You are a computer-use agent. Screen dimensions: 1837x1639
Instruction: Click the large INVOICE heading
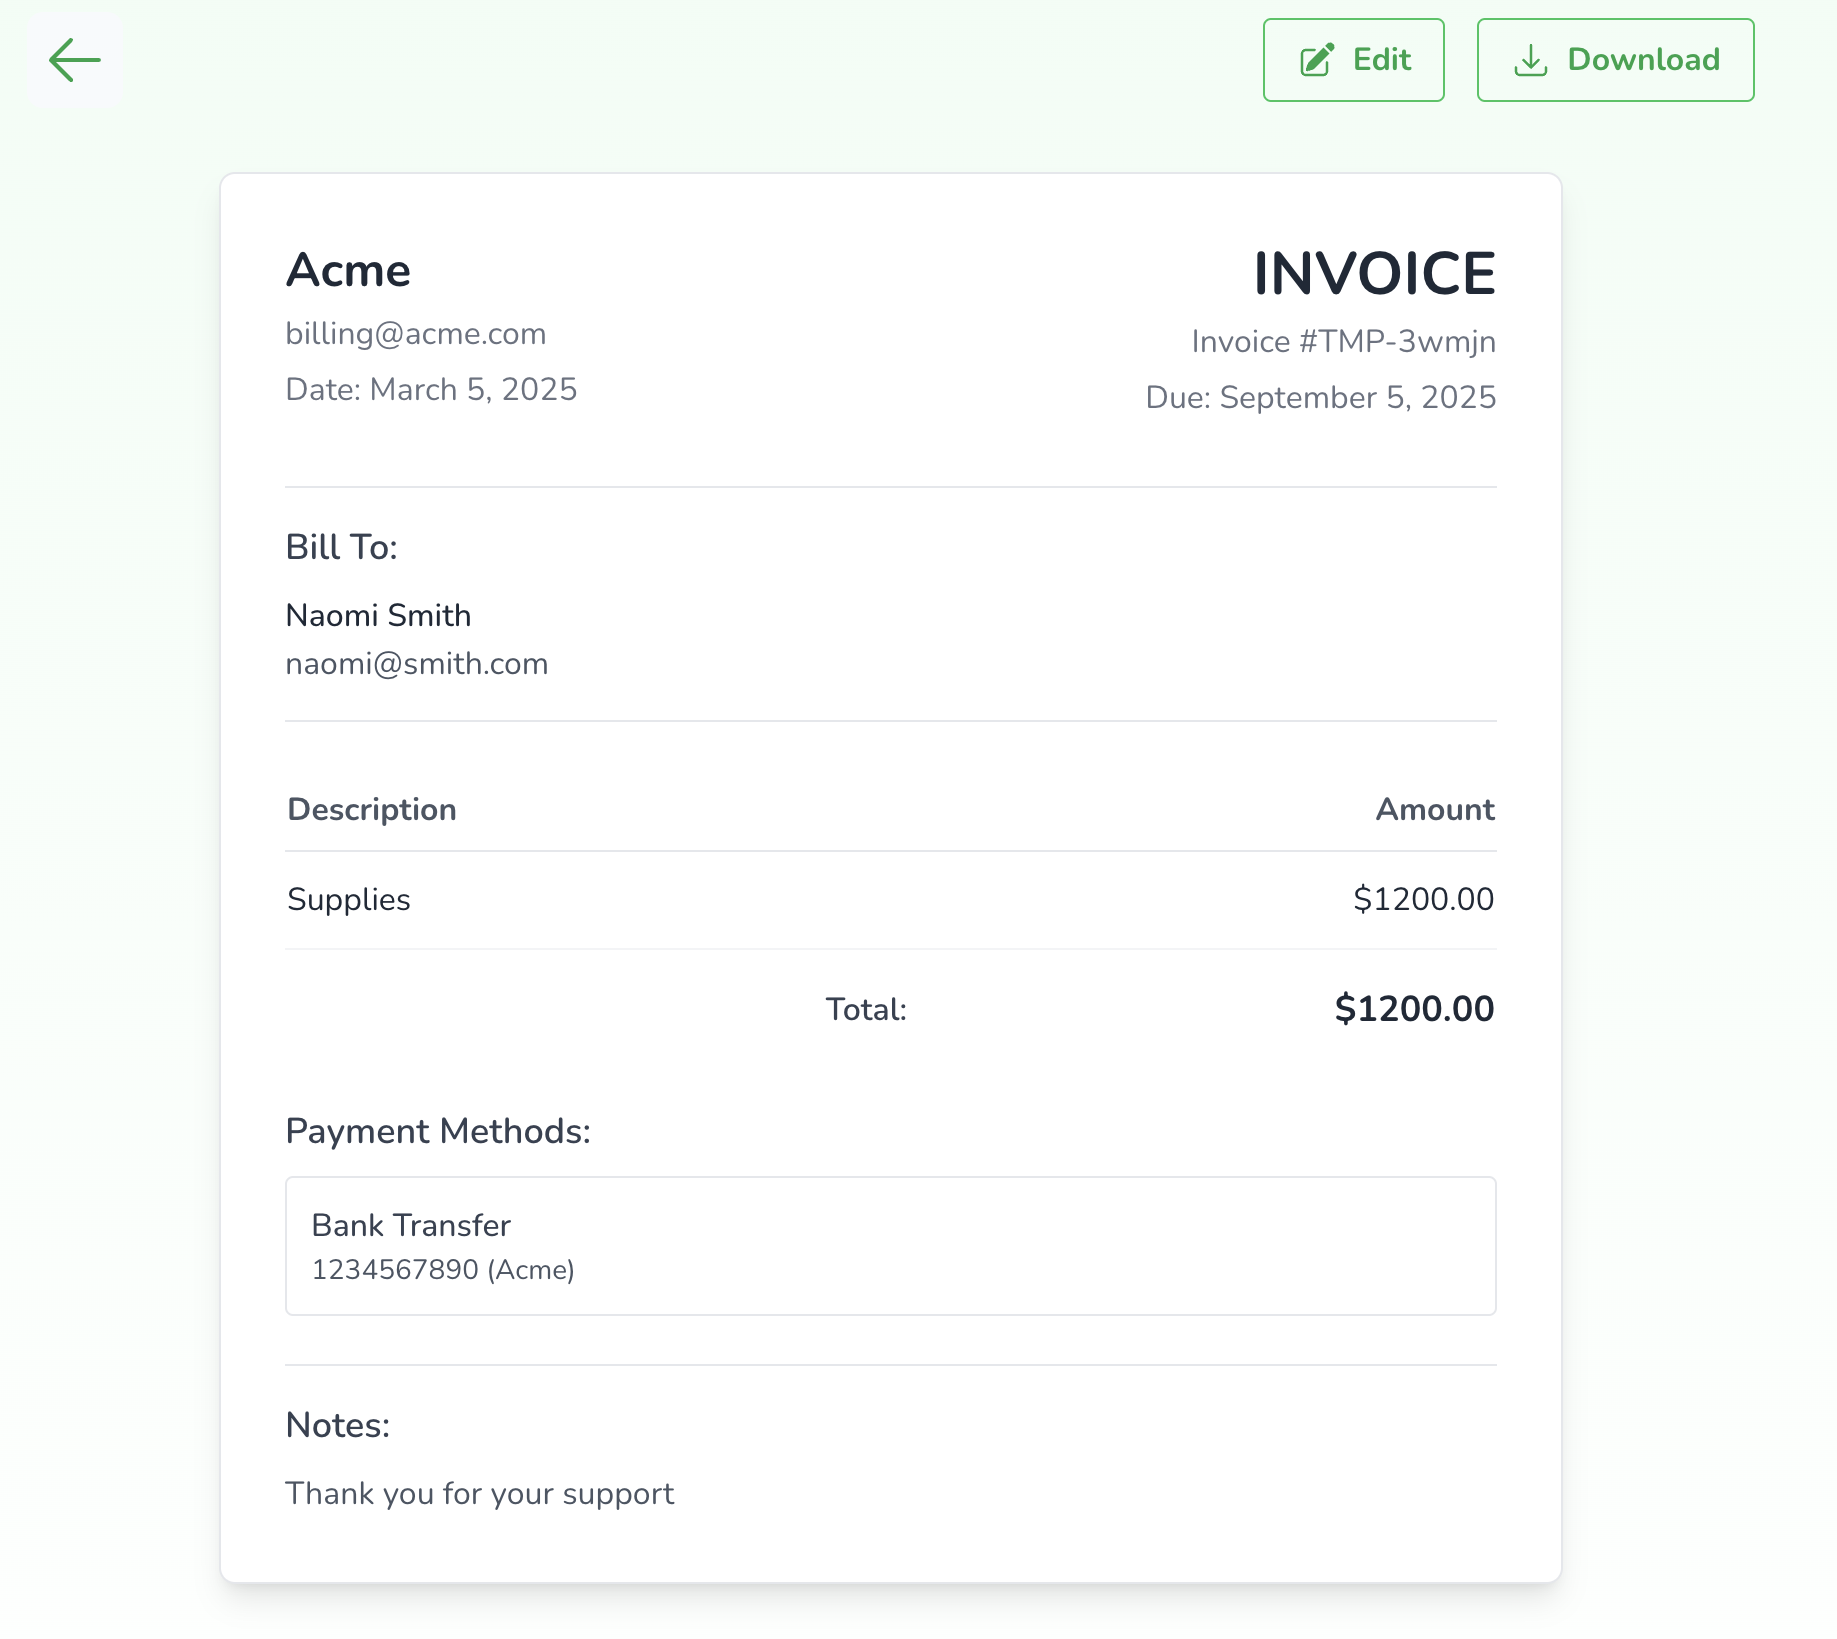[1374, 274]
